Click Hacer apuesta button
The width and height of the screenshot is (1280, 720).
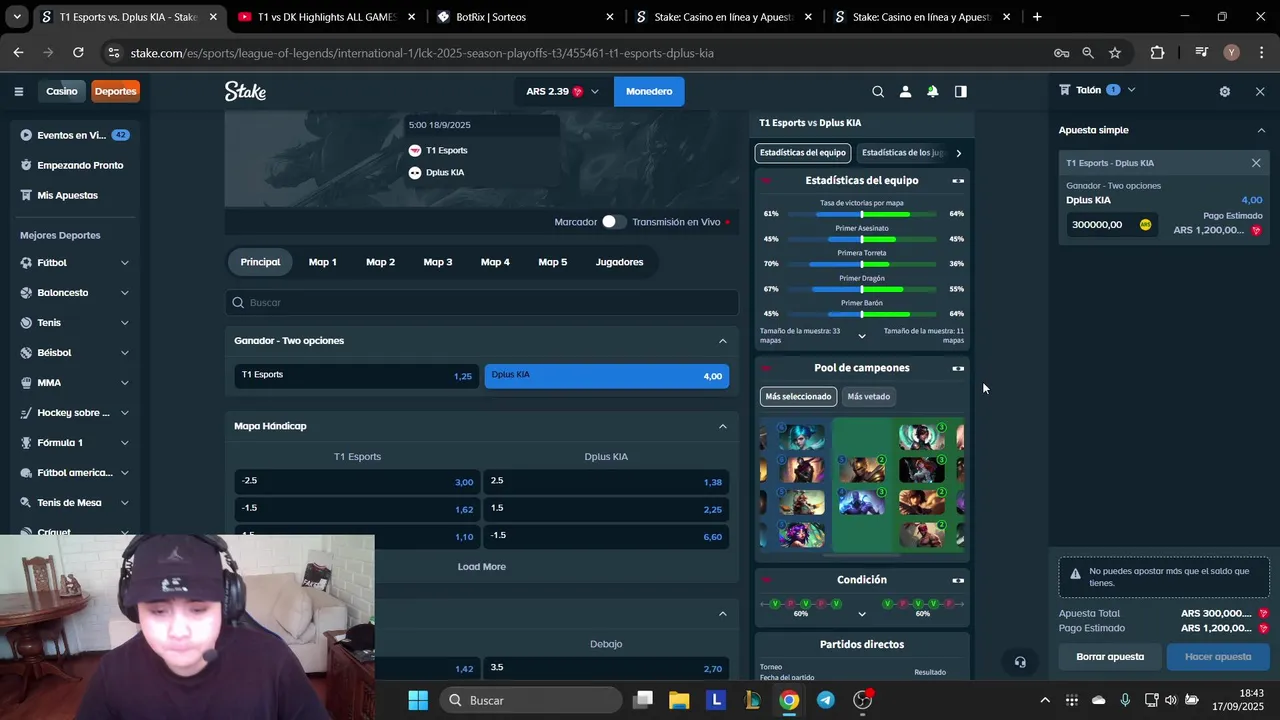tap(1218, 657)
